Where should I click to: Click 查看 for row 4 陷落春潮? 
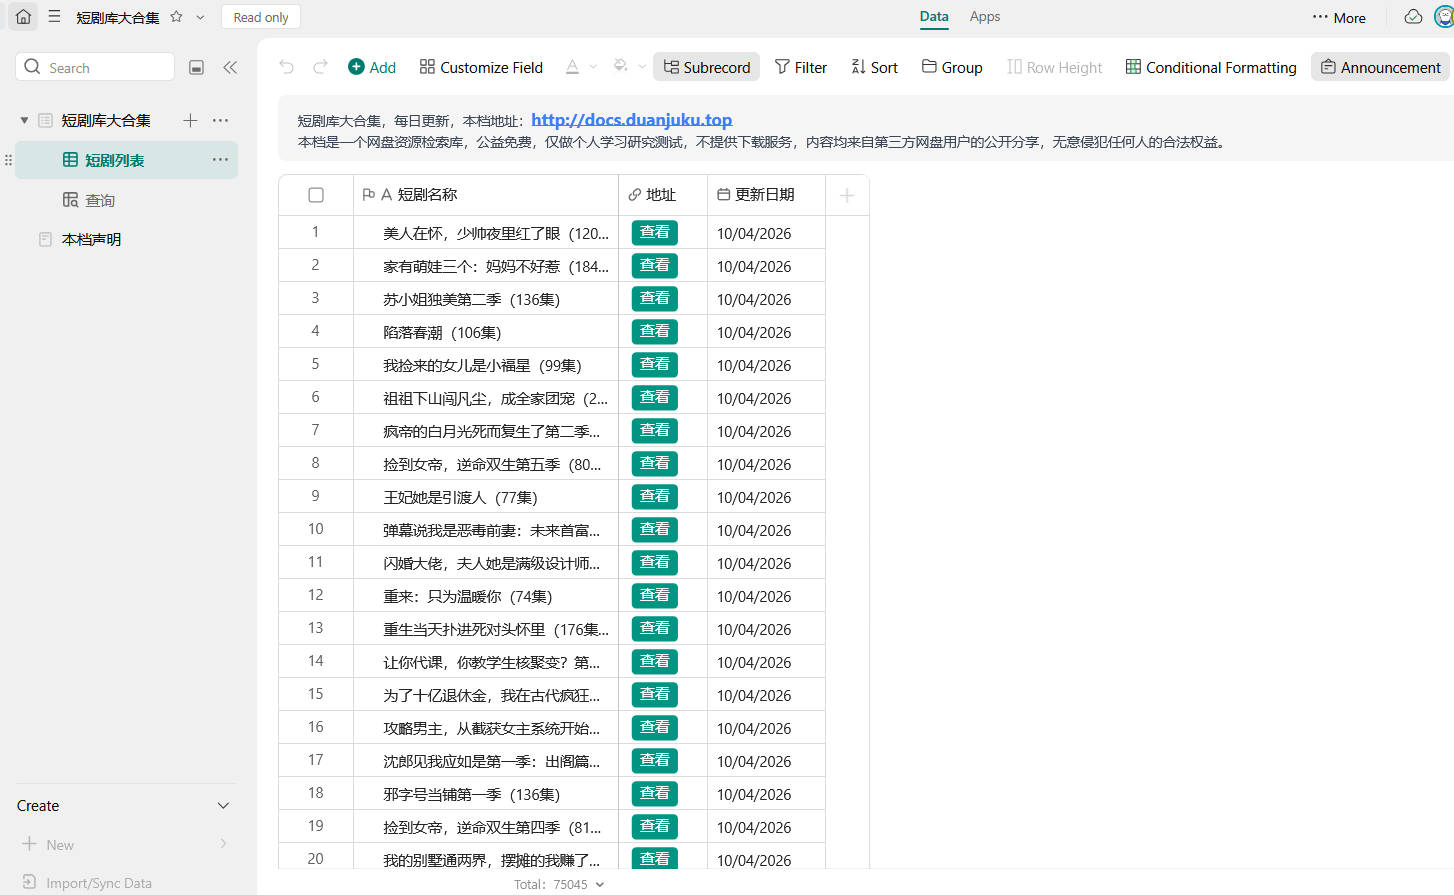click(655, 332)
